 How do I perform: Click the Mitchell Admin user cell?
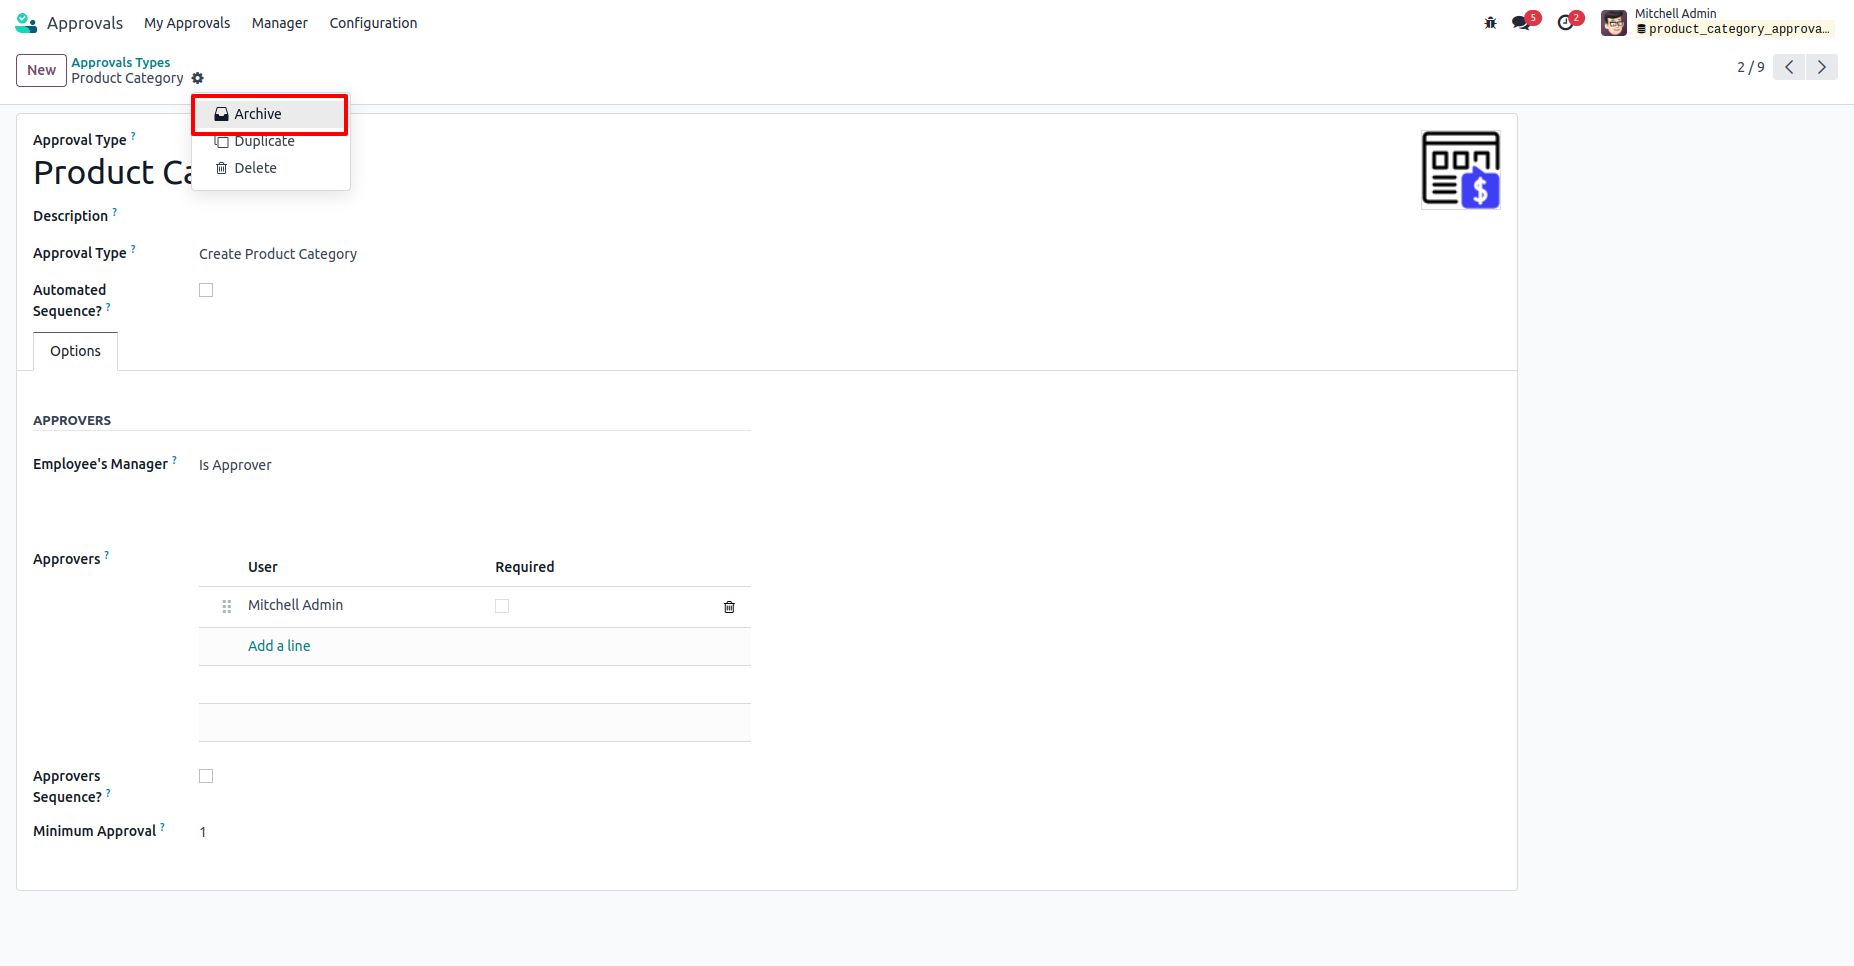(x=296, y=605)
